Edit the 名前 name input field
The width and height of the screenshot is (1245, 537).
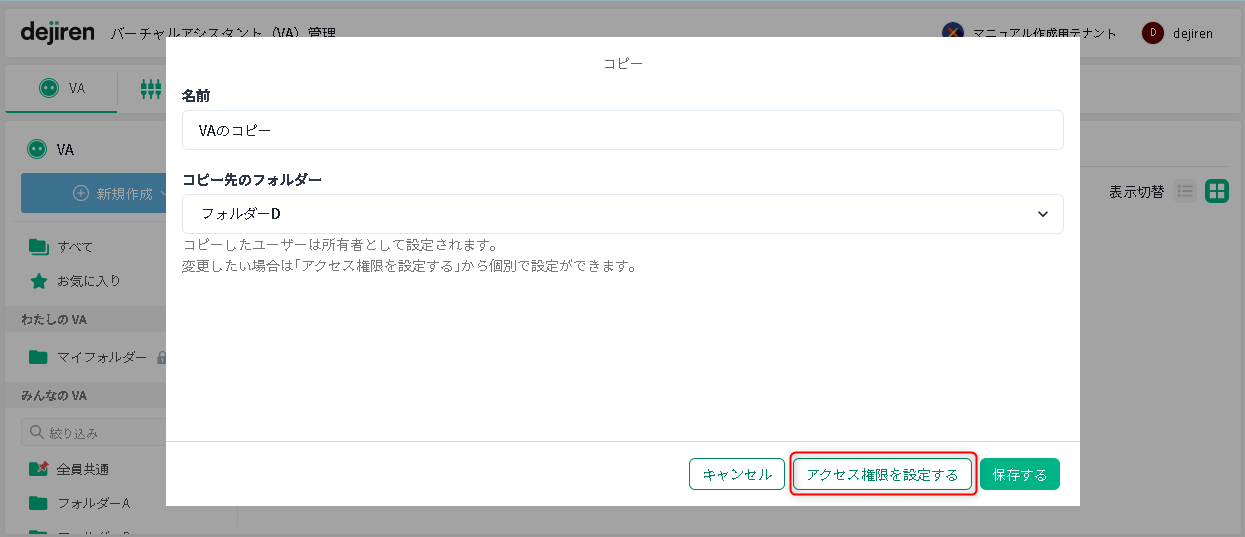coord(622,130)
